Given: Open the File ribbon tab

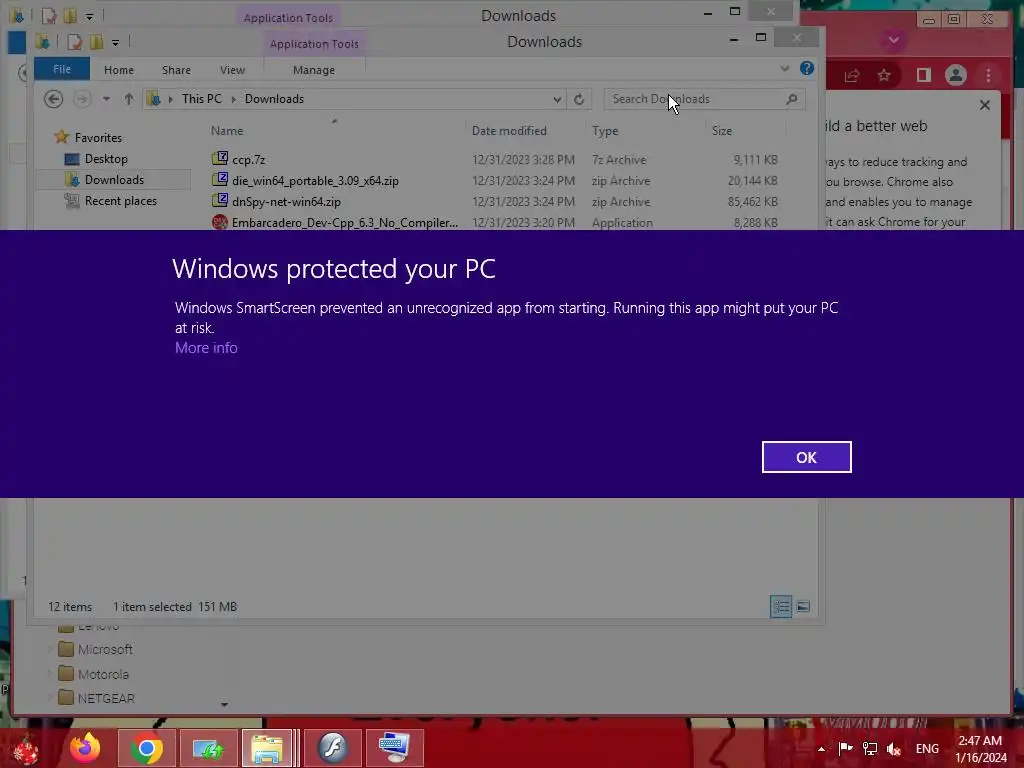Looking at the screenshot, I should coord(62,69).
